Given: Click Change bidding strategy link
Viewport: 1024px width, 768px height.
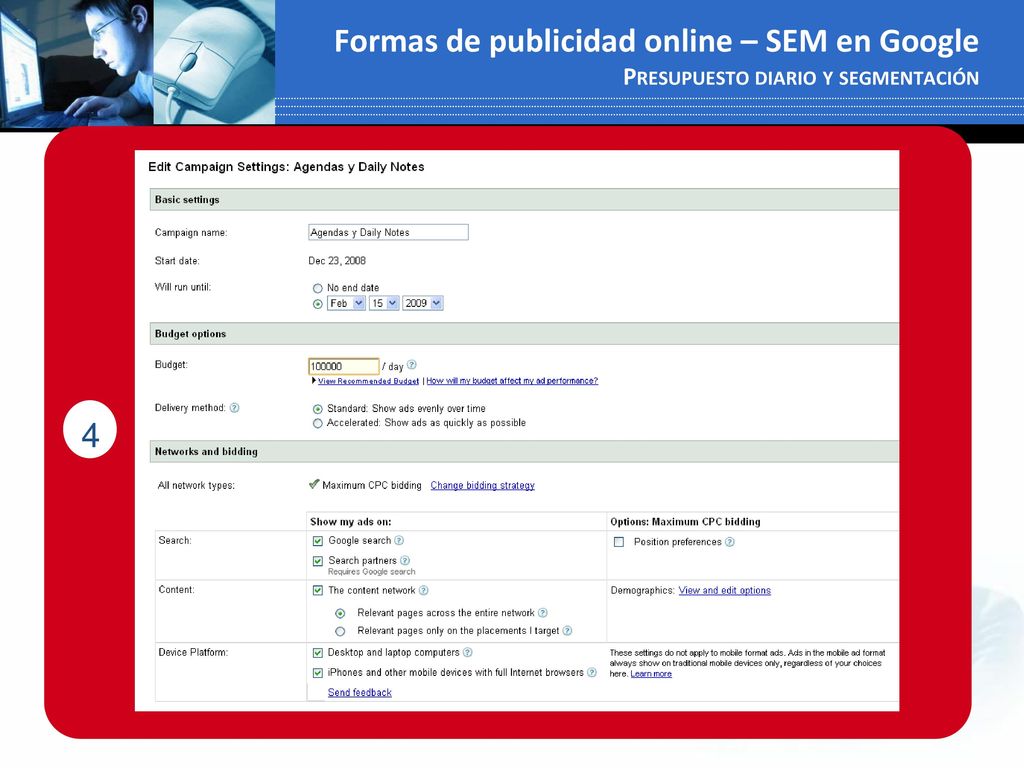Looking at the screenshot, I should (483, 485).
